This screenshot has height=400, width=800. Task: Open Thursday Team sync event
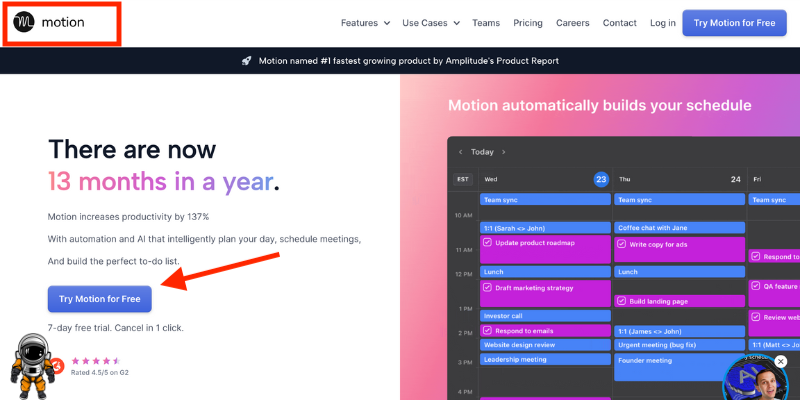pos(680,199)
